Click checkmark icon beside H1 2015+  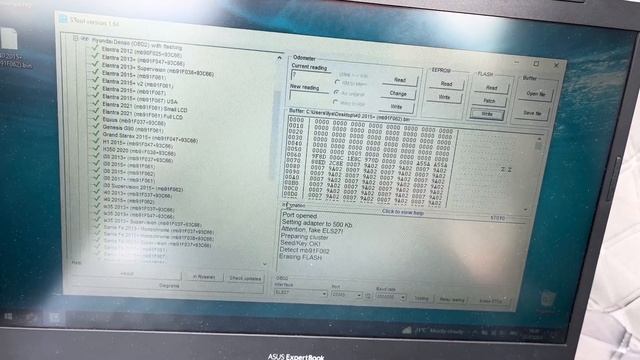(x=96, y=141)
